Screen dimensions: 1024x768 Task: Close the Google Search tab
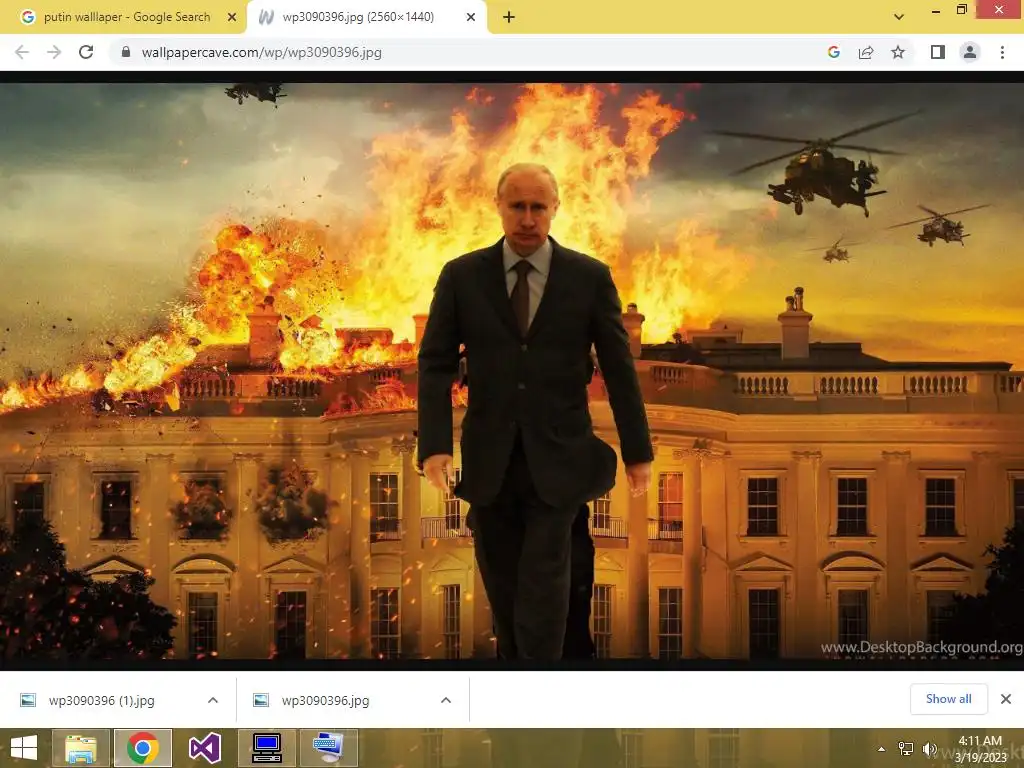click(232, 17)
